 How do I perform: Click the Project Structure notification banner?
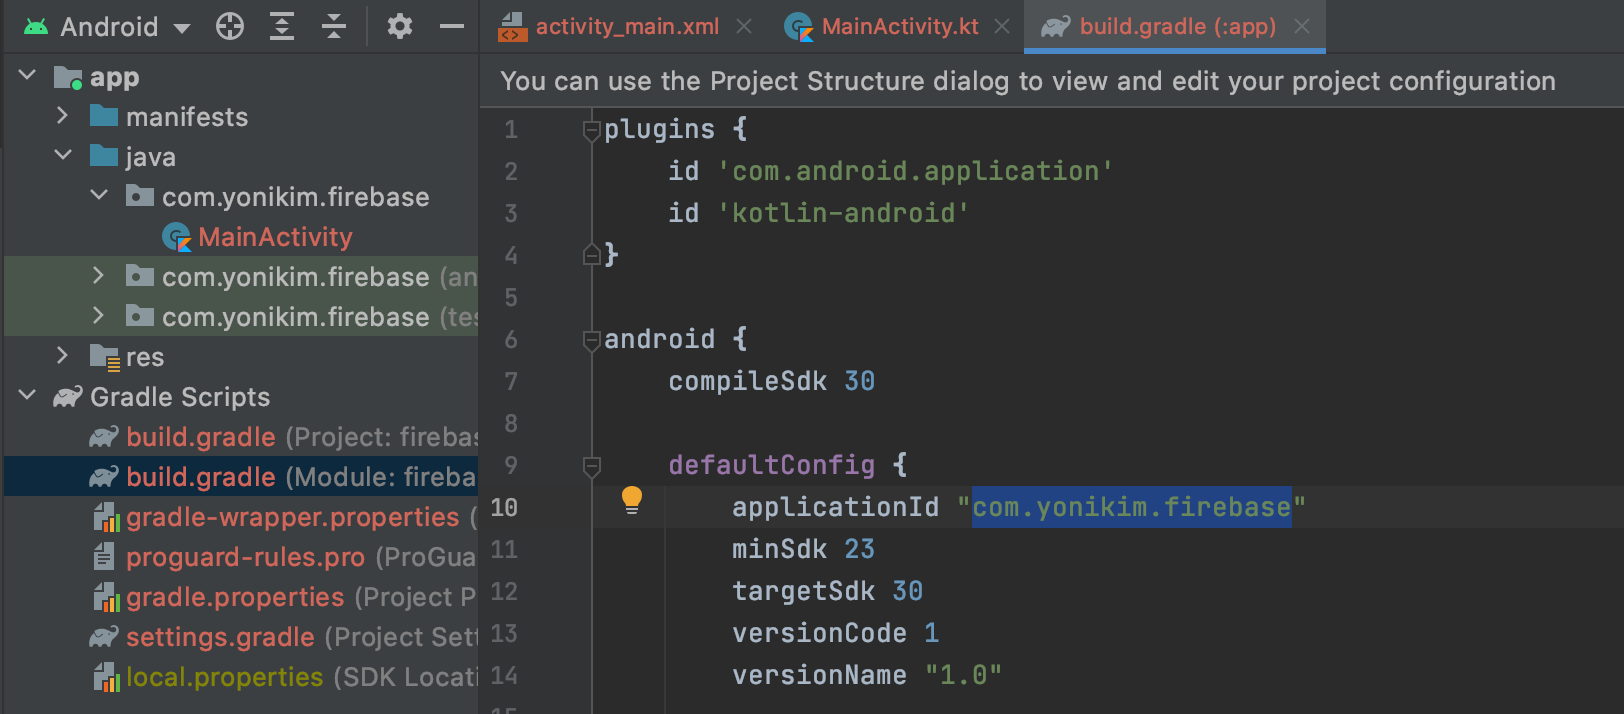[x=1051, y=81]
